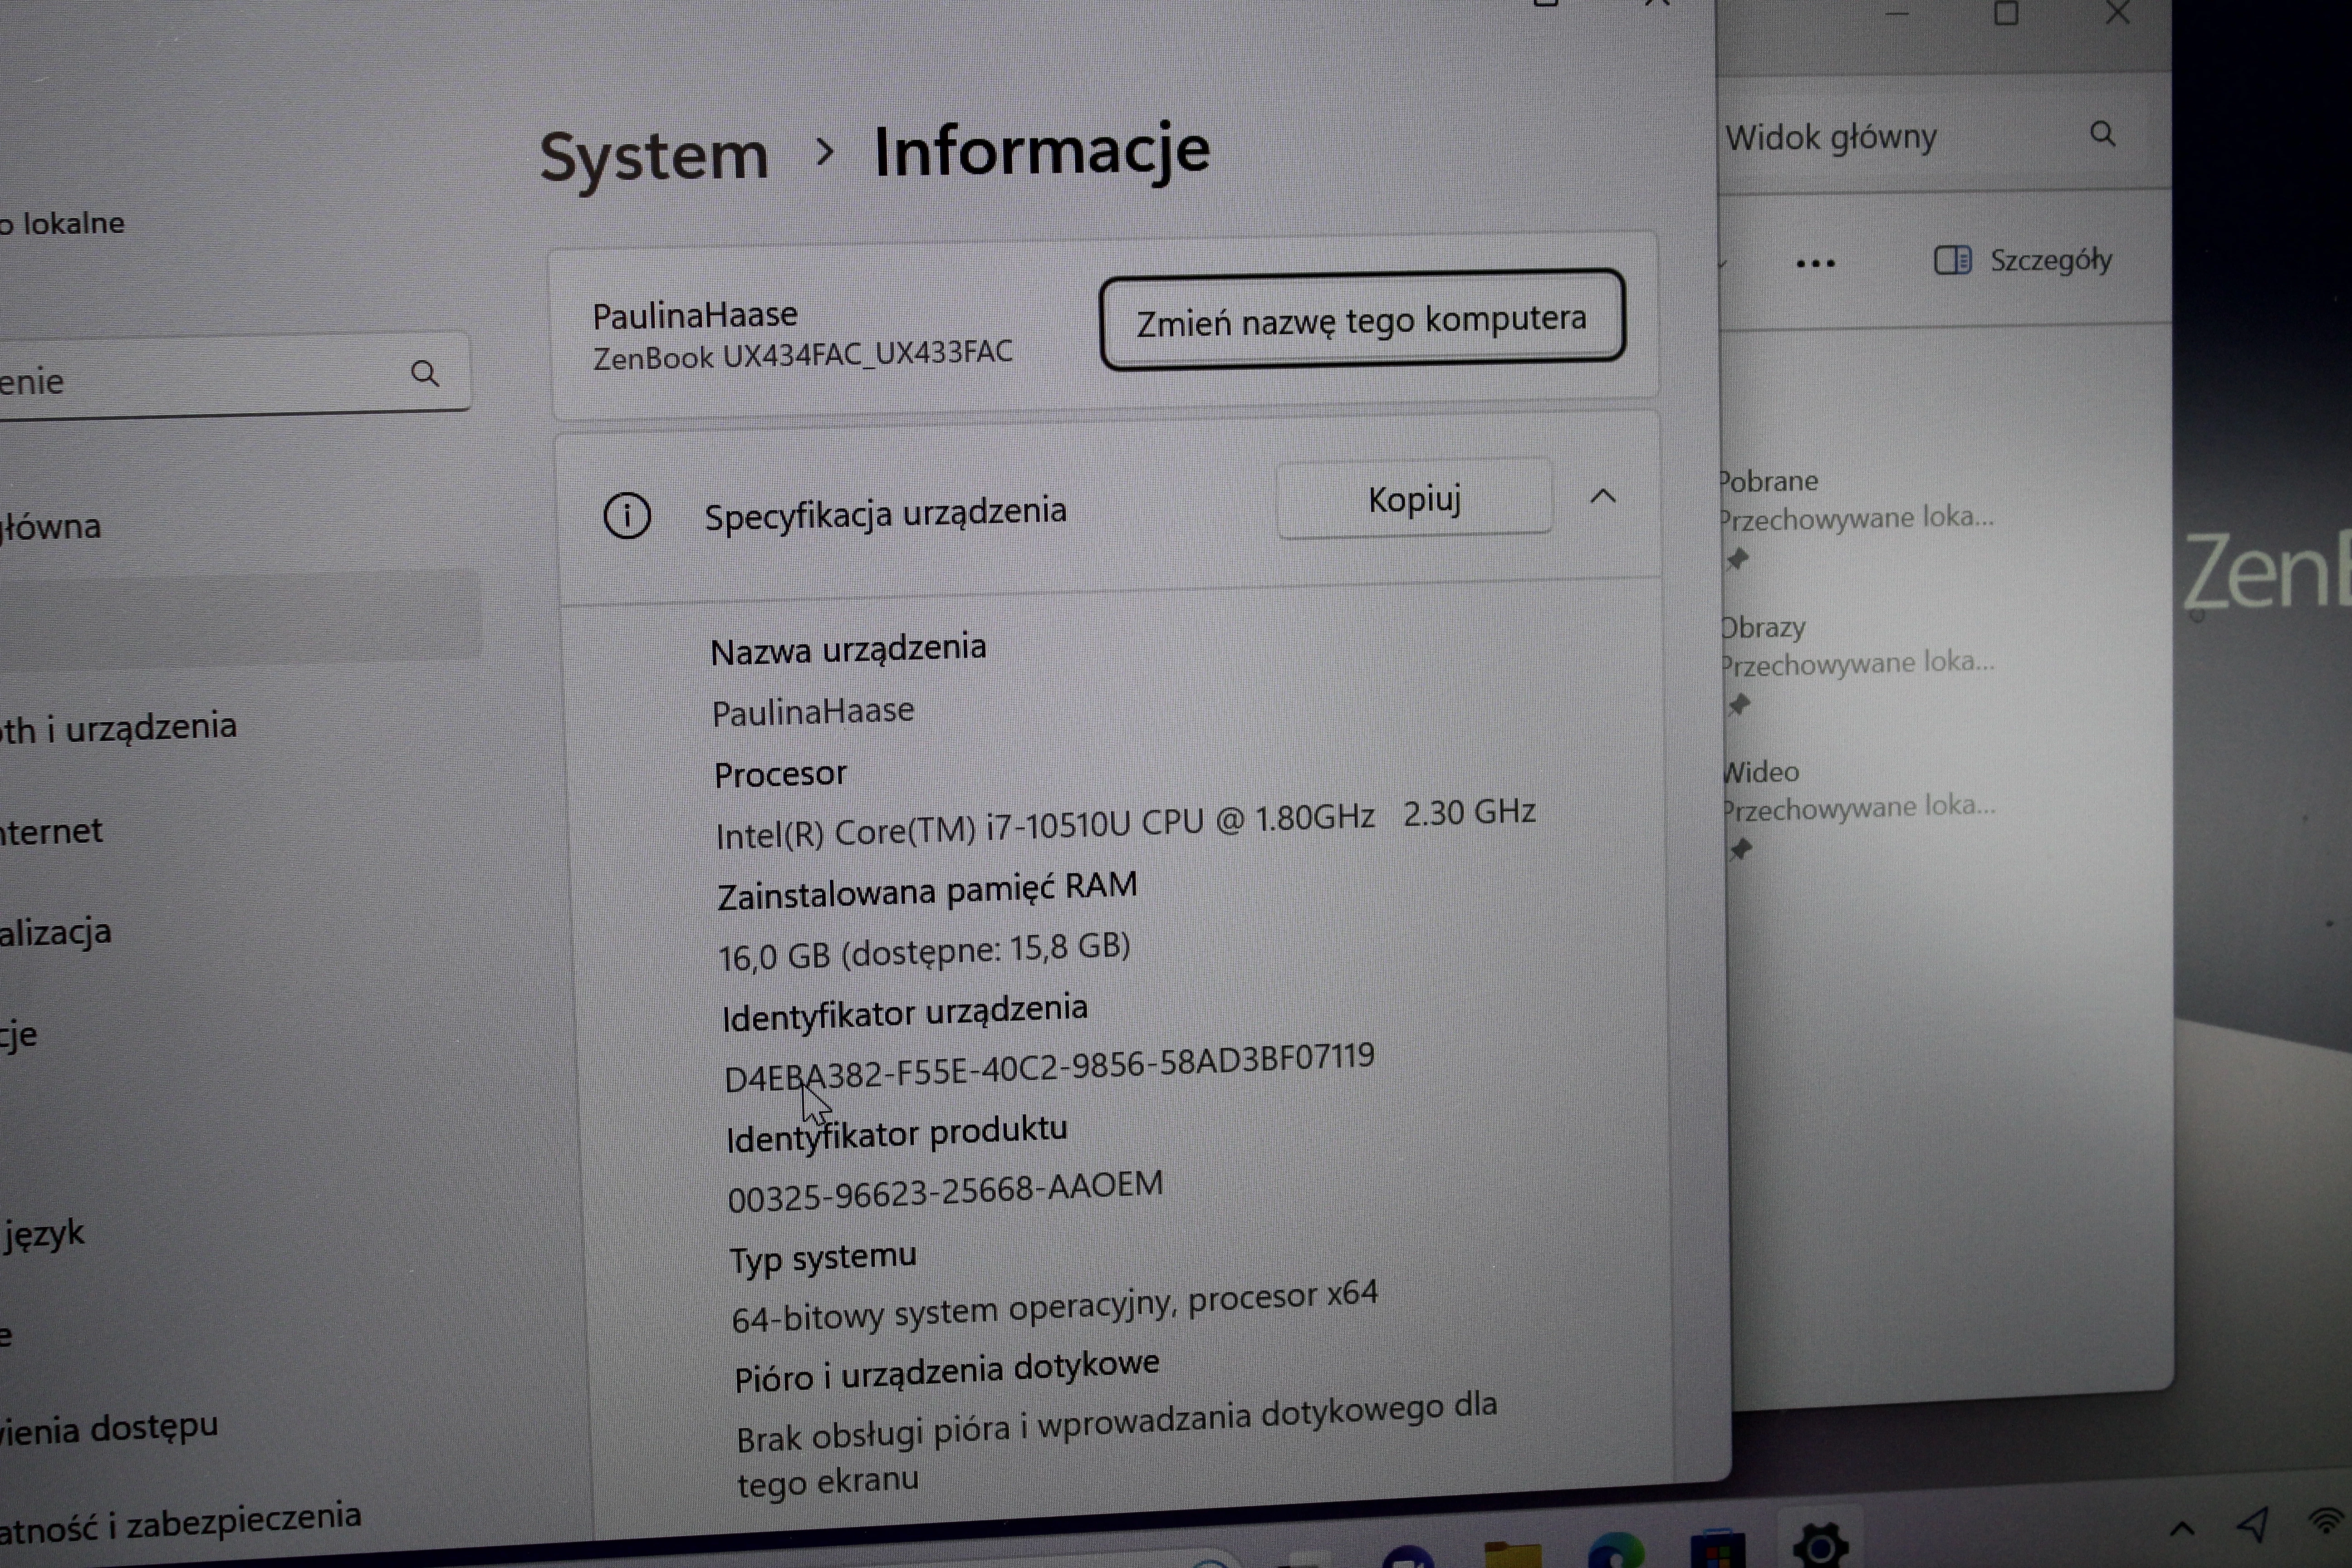Click the info icon beside 'Specyfikacja urządzenia'
Screen dimensions: 2352x1568
627,516
